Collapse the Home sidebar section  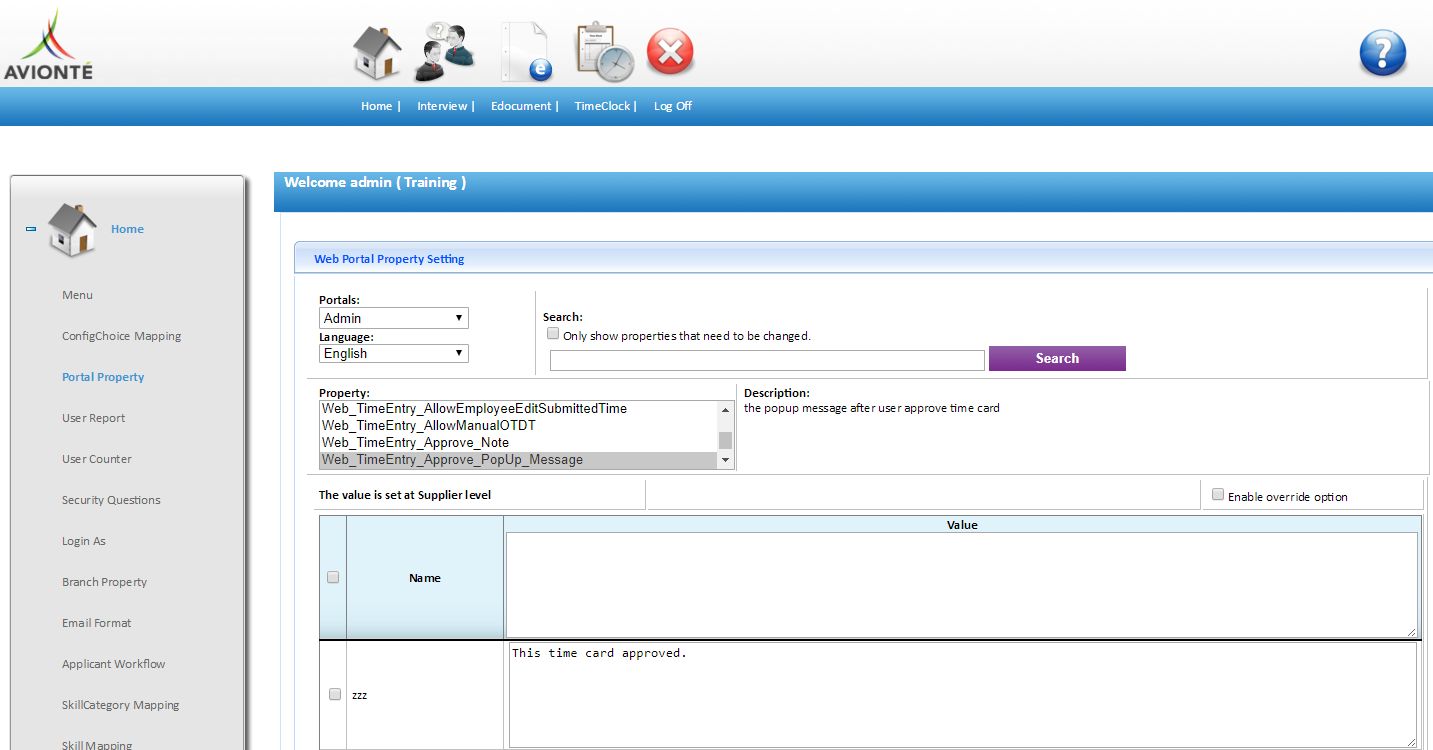coord(31,229)
